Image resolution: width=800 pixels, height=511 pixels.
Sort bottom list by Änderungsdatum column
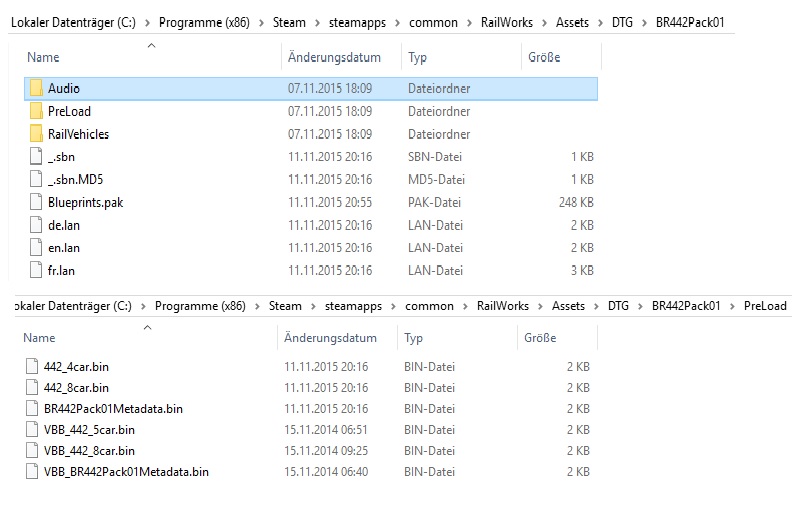tap(330, 338)
